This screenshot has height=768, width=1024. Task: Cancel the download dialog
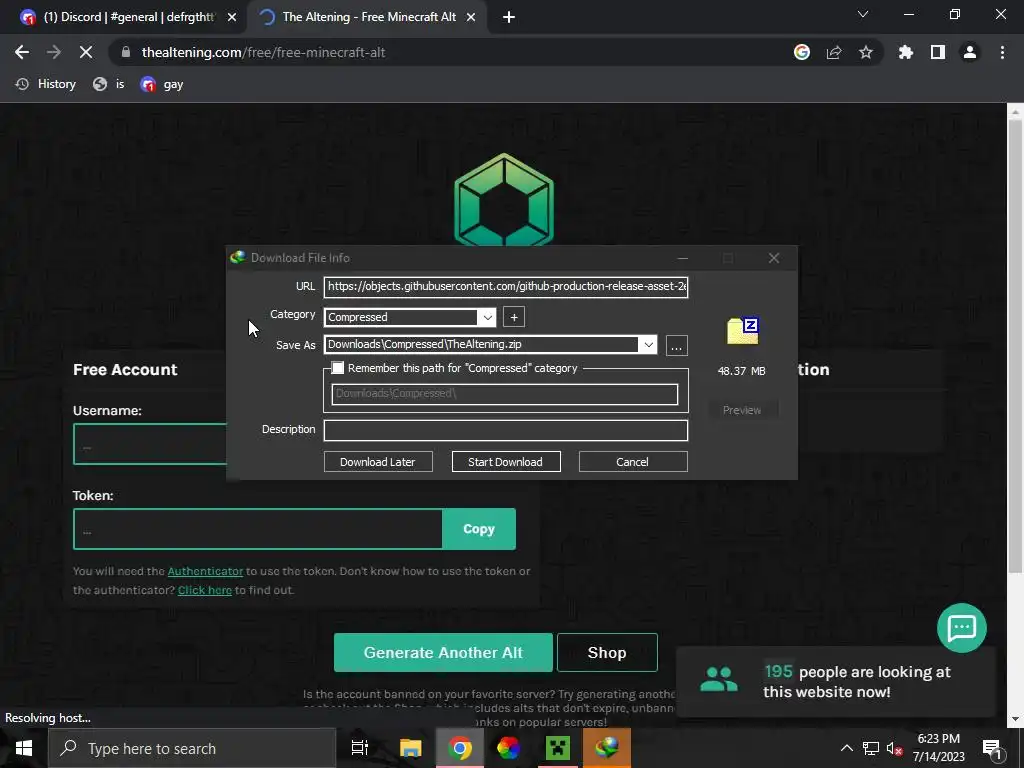[x=632, y=462]
